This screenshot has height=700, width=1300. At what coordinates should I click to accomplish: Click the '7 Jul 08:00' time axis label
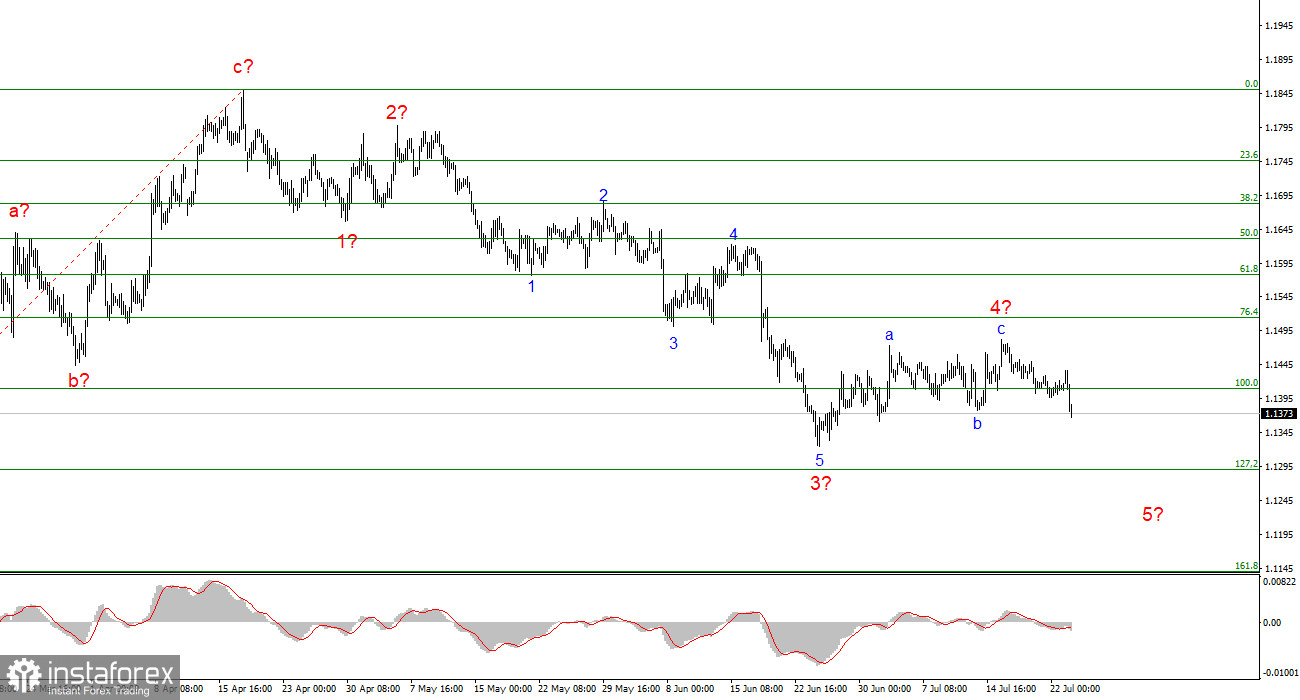(945, 689)
